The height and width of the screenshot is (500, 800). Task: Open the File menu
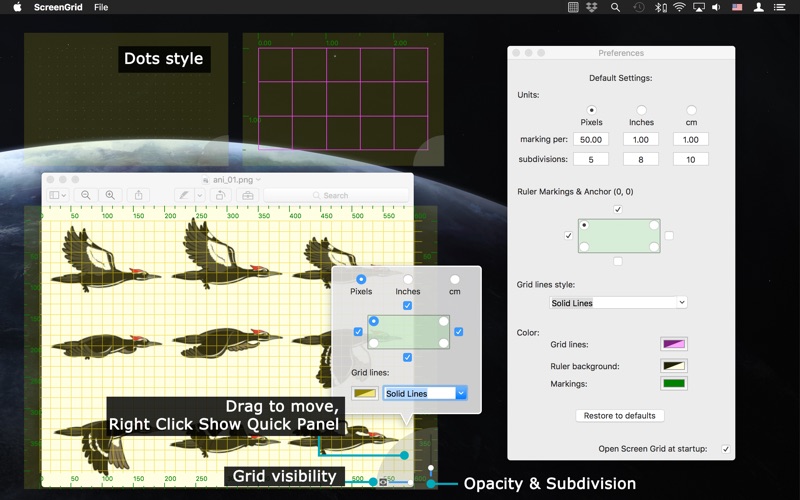tap(101, 7)
